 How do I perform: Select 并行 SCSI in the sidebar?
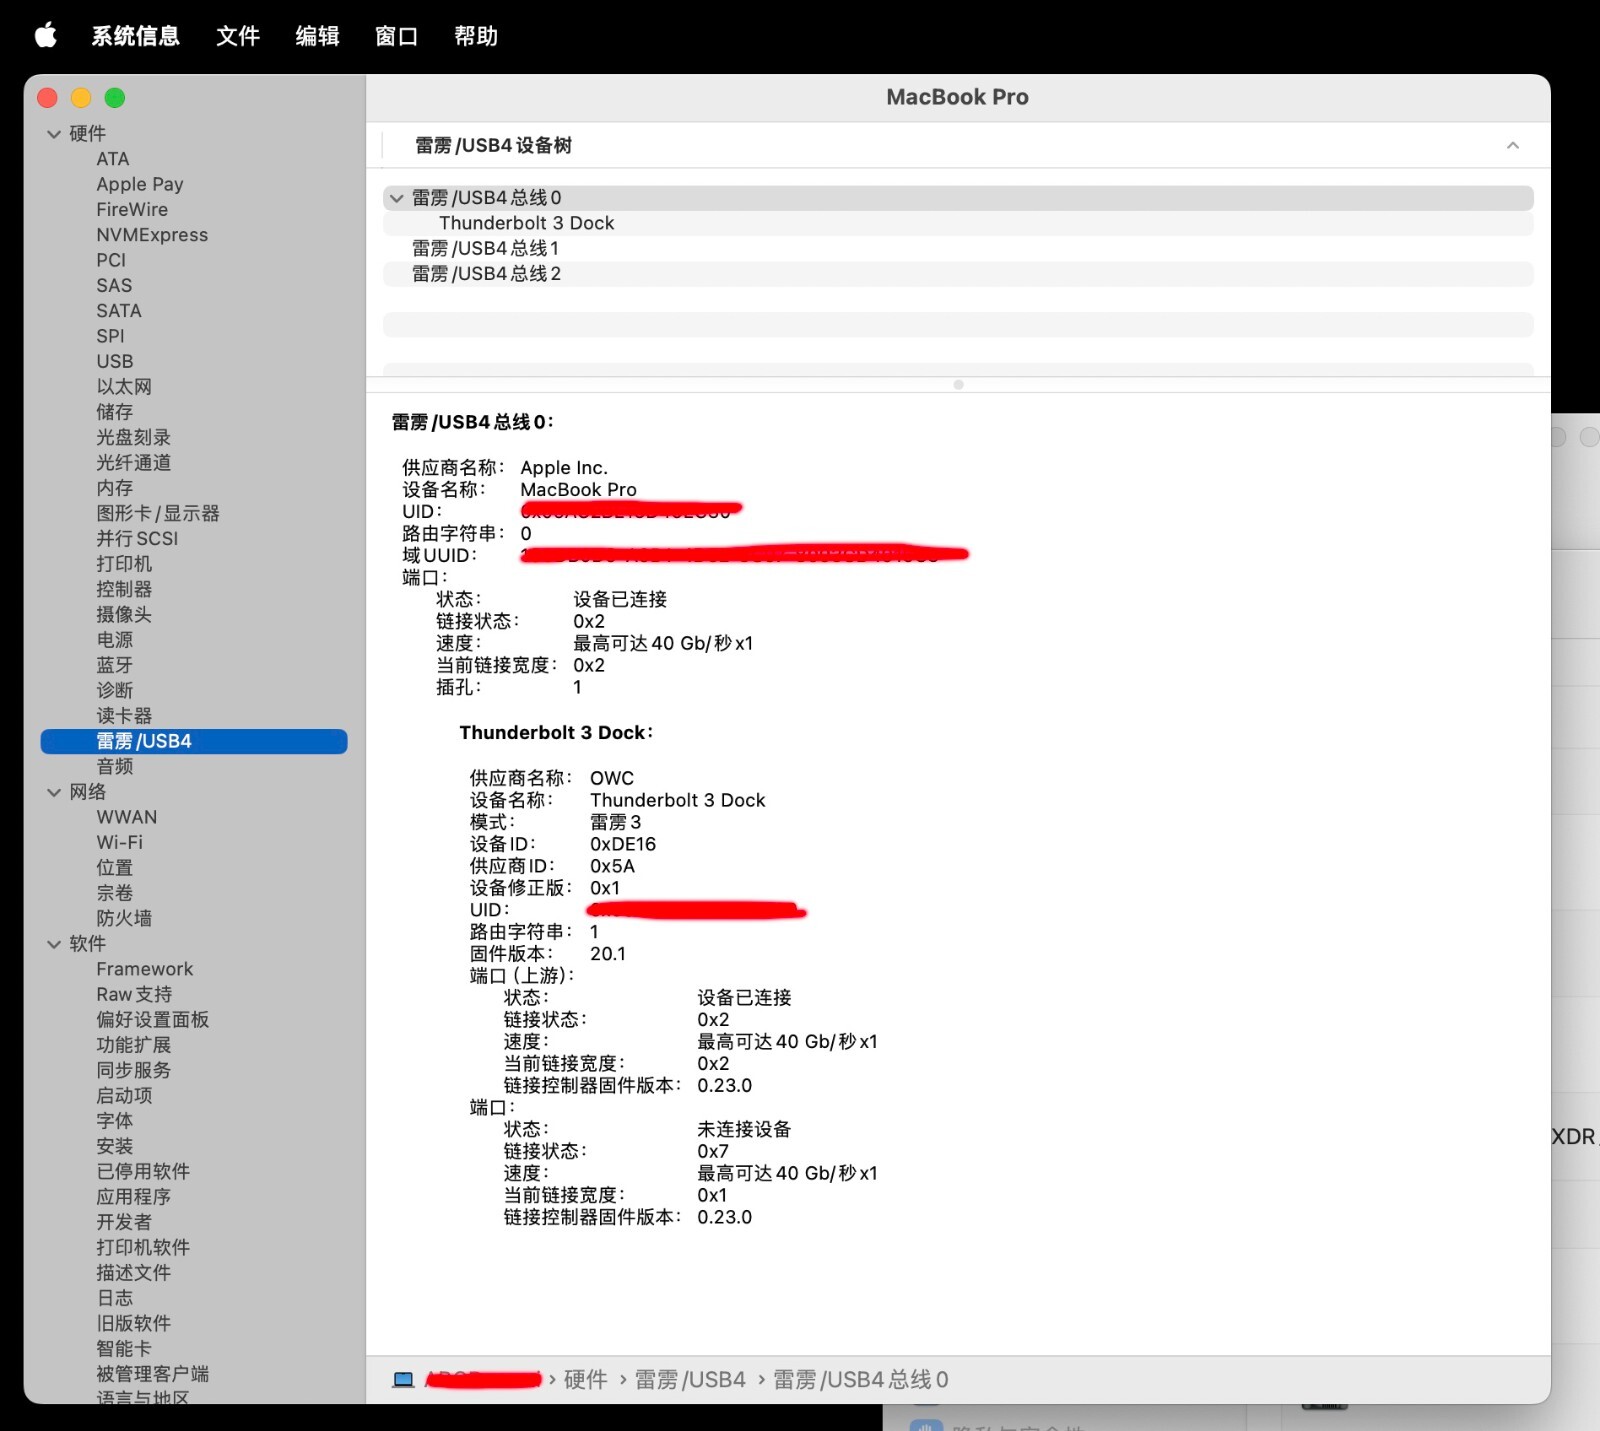coord(137,539)
